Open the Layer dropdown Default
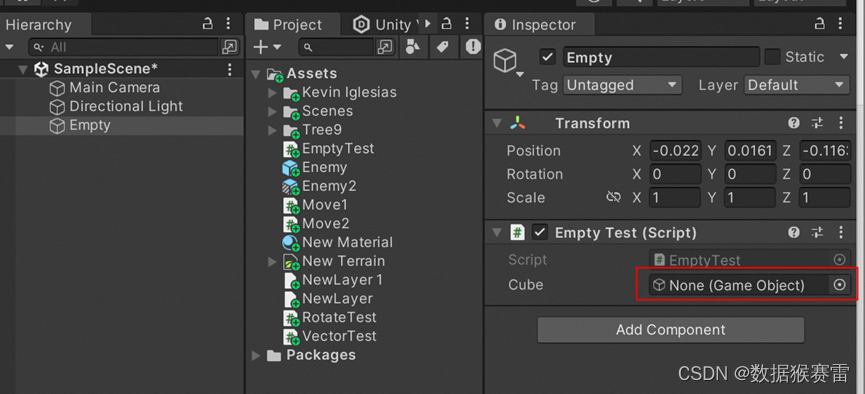Viewport: 865px width, 394px height. [797, 86]
